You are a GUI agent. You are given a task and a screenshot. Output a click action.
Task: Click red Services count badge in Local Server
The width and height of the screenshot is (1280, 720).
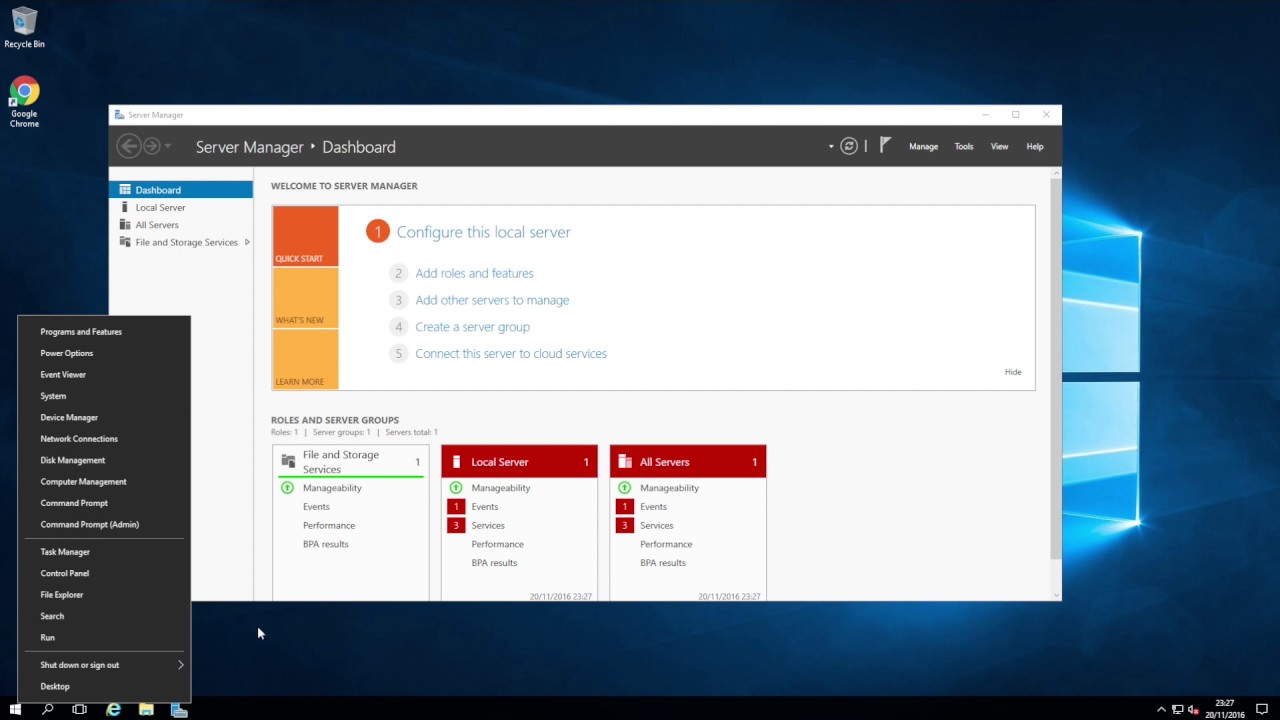pyautogui.click(x=456, y=526)
